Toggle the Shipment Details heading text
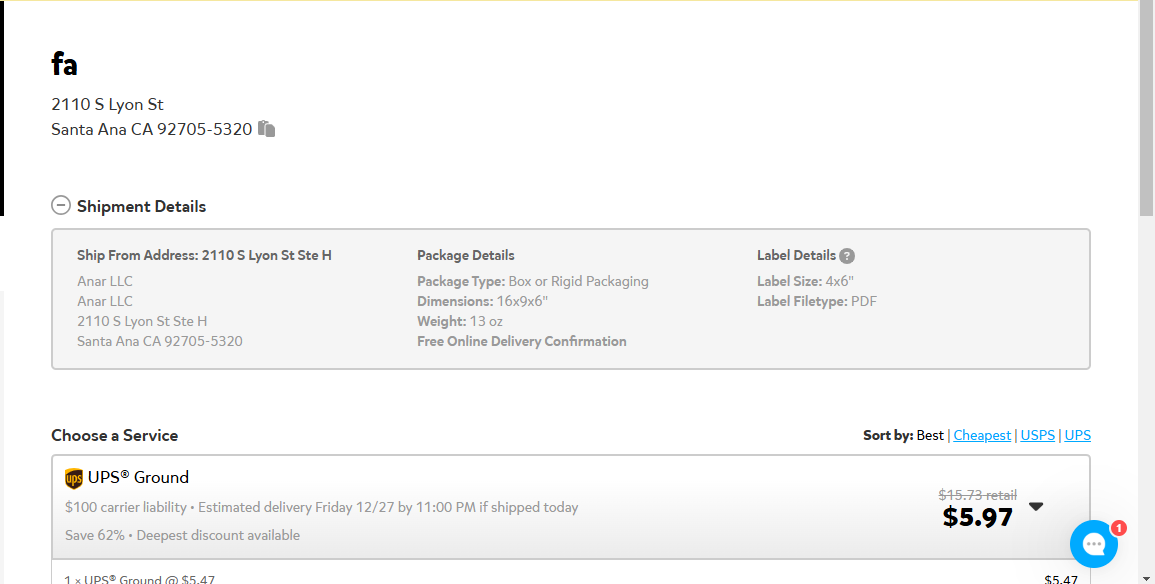 [141, 206]
